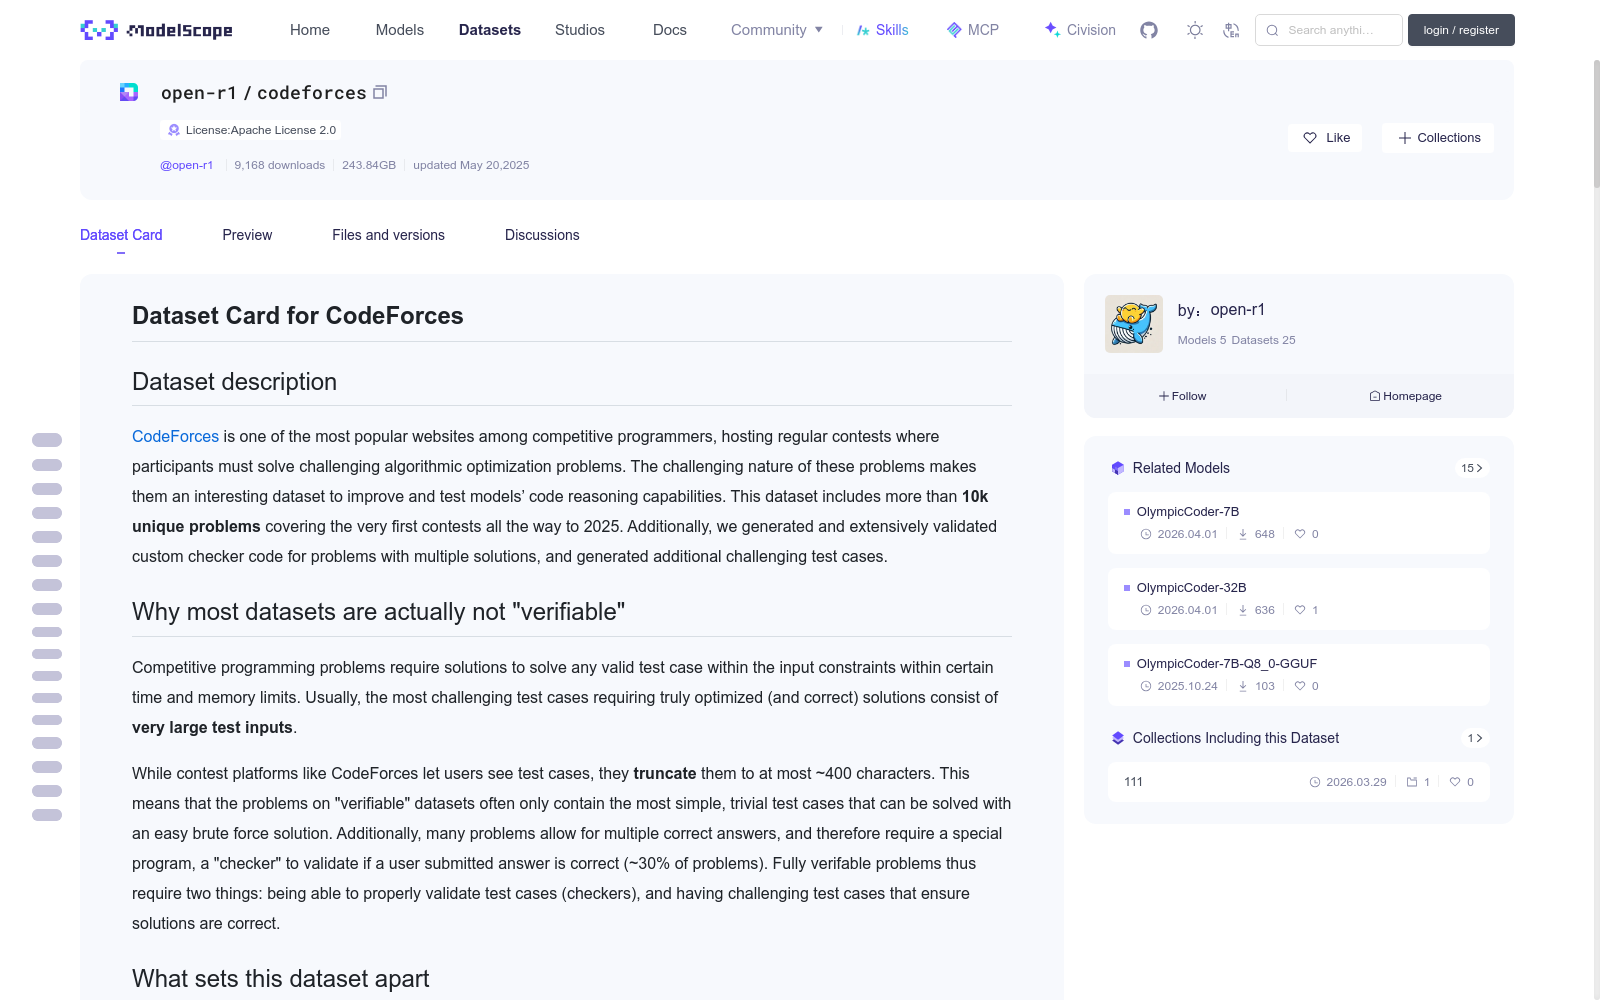Click the folder icon on collection 111
This screenshot has width=1600, height=1000.
1412,782
